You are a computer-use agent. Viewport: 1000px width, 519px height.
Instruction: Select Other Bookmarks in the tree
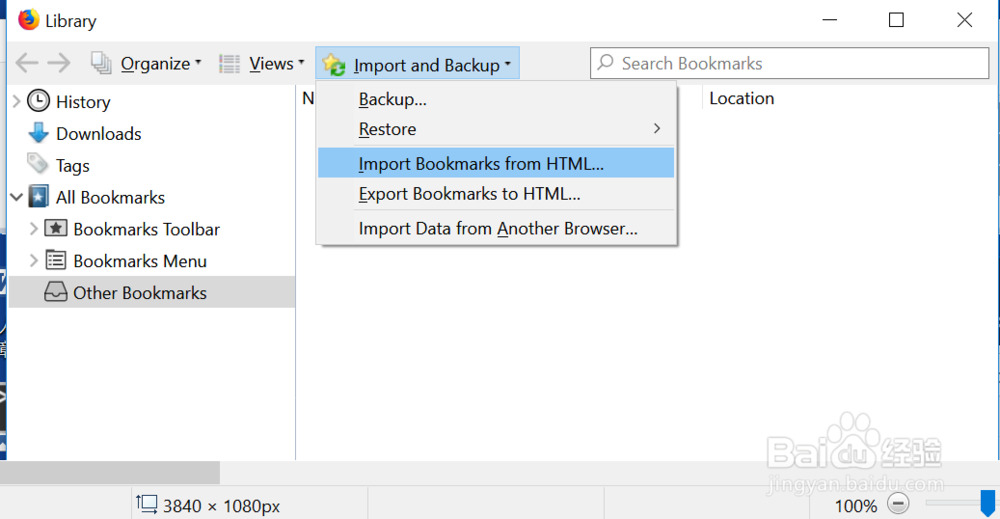click(x=139, y=293)
